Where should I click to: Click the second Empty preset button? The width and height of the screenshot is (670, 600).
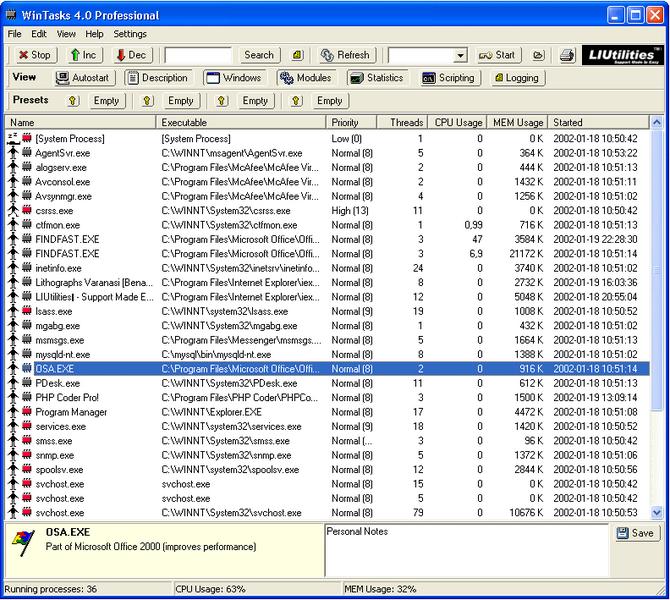tap(181, 101)
